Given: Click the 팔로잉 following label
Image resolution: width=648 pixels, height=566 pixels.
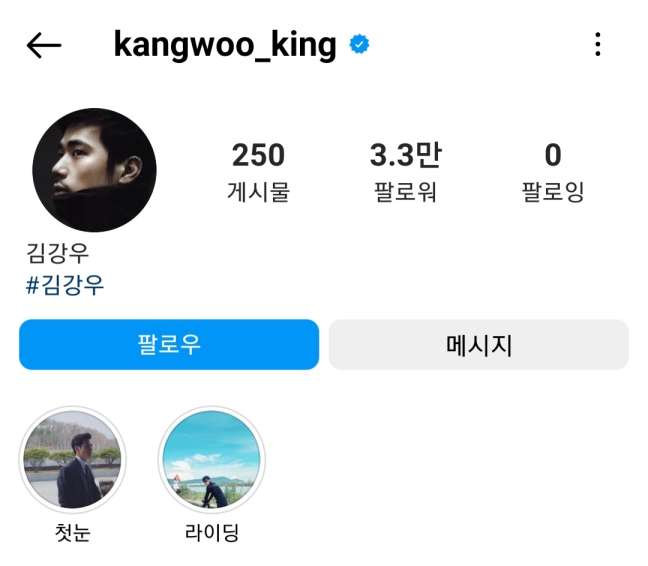Looking at the screenshot, I should pyautogui.click(x=553, y=192).
